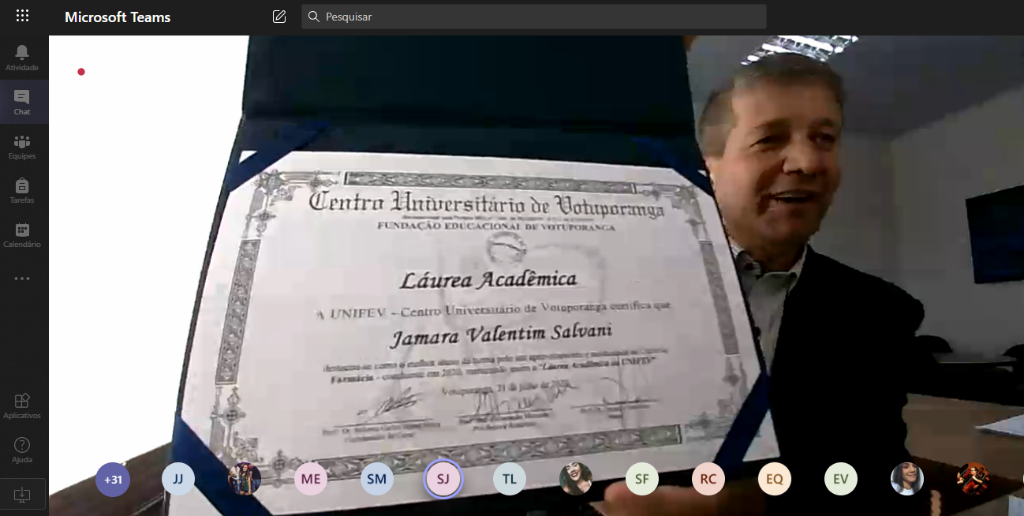
Task: Select participant avatar ME
Action: pos(311,479)
